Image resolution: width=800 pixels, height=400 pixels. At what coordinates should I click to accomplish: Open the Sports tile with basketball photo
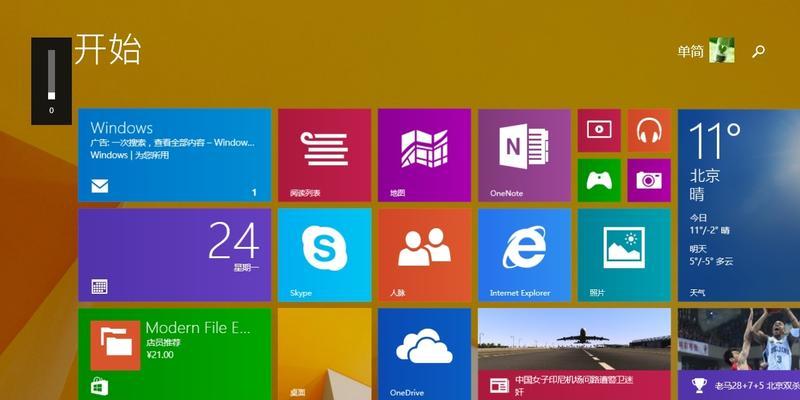point(739,354)
